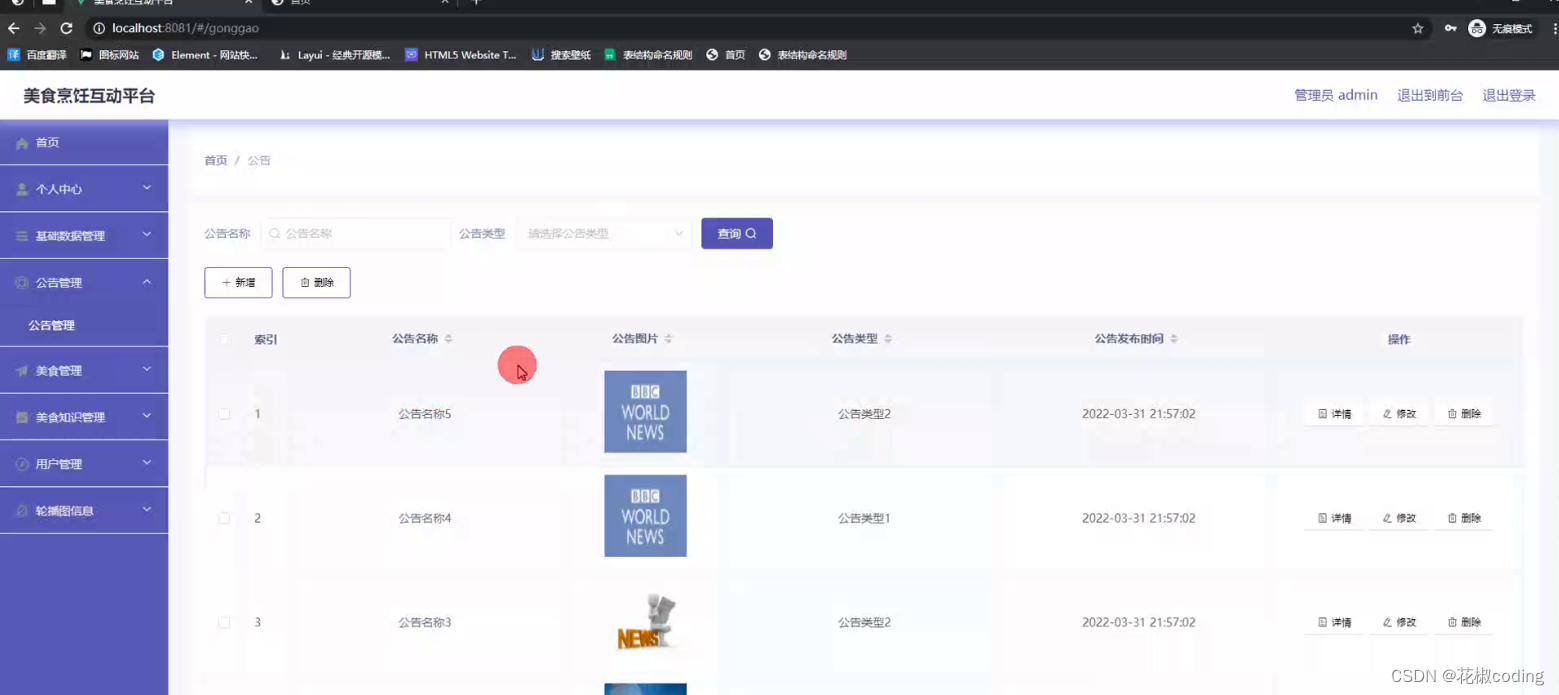Click the browser forward arrow
The width and height of the screenshot is (1559, 695).
40,29
